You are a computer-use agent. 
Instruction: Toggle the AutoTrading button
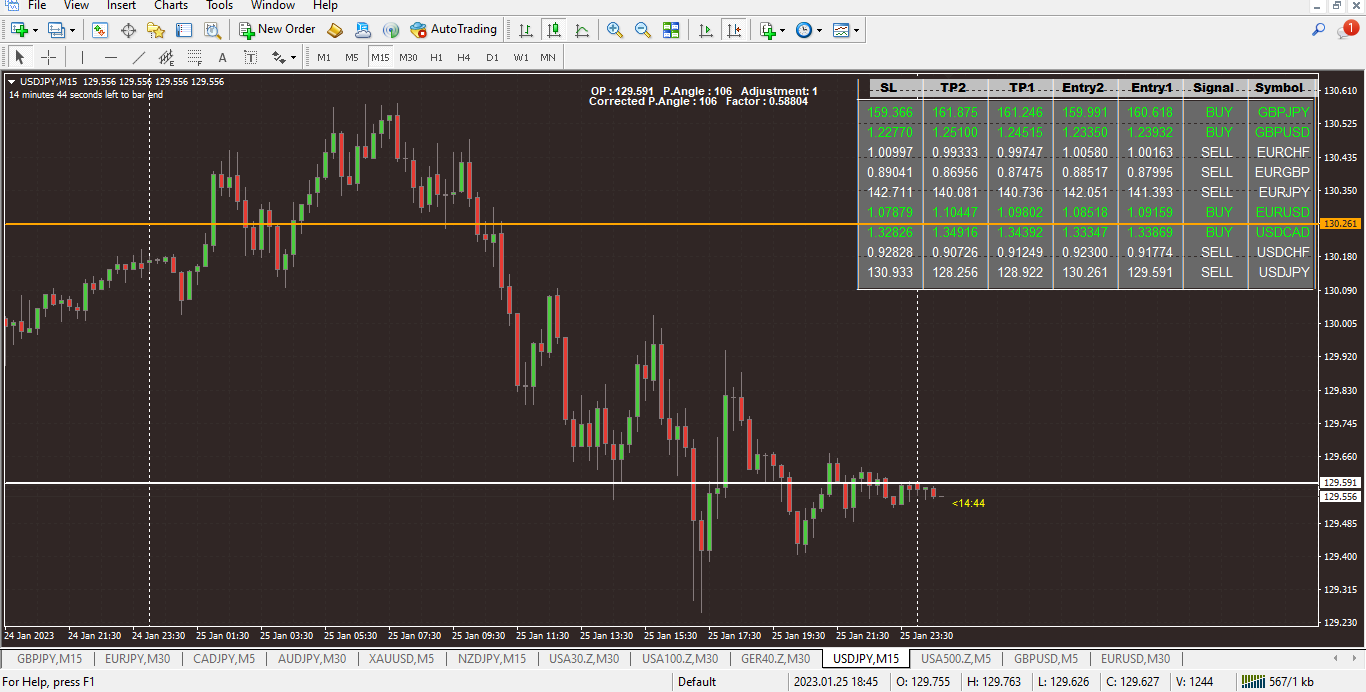[453, 30]
